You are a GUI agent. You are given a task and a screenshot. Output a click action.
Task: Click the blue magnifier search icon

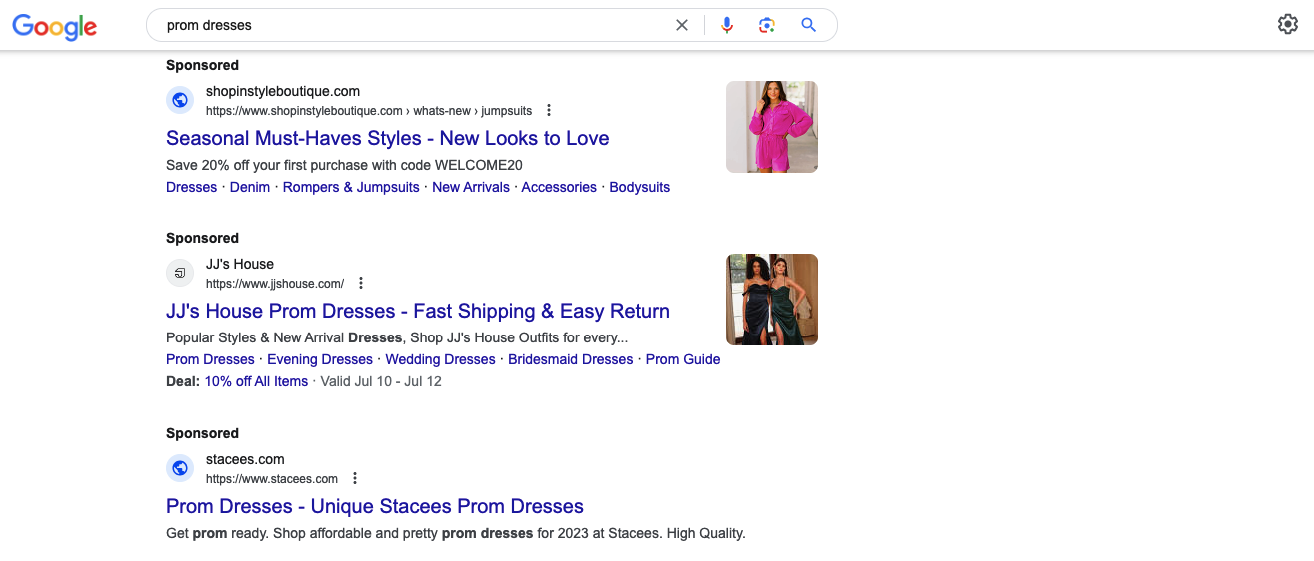click(809, 25)
